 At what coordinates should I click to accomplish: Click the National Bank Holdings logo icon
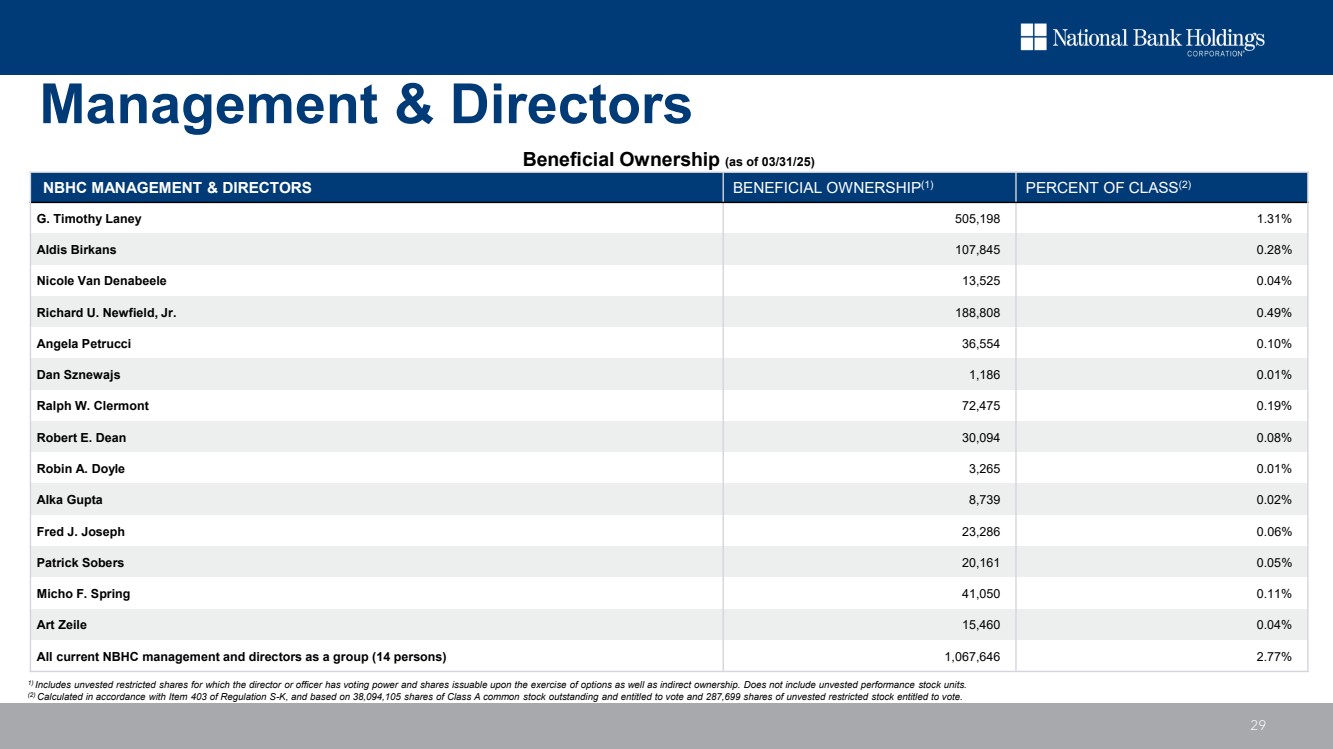pos(1033,37)
